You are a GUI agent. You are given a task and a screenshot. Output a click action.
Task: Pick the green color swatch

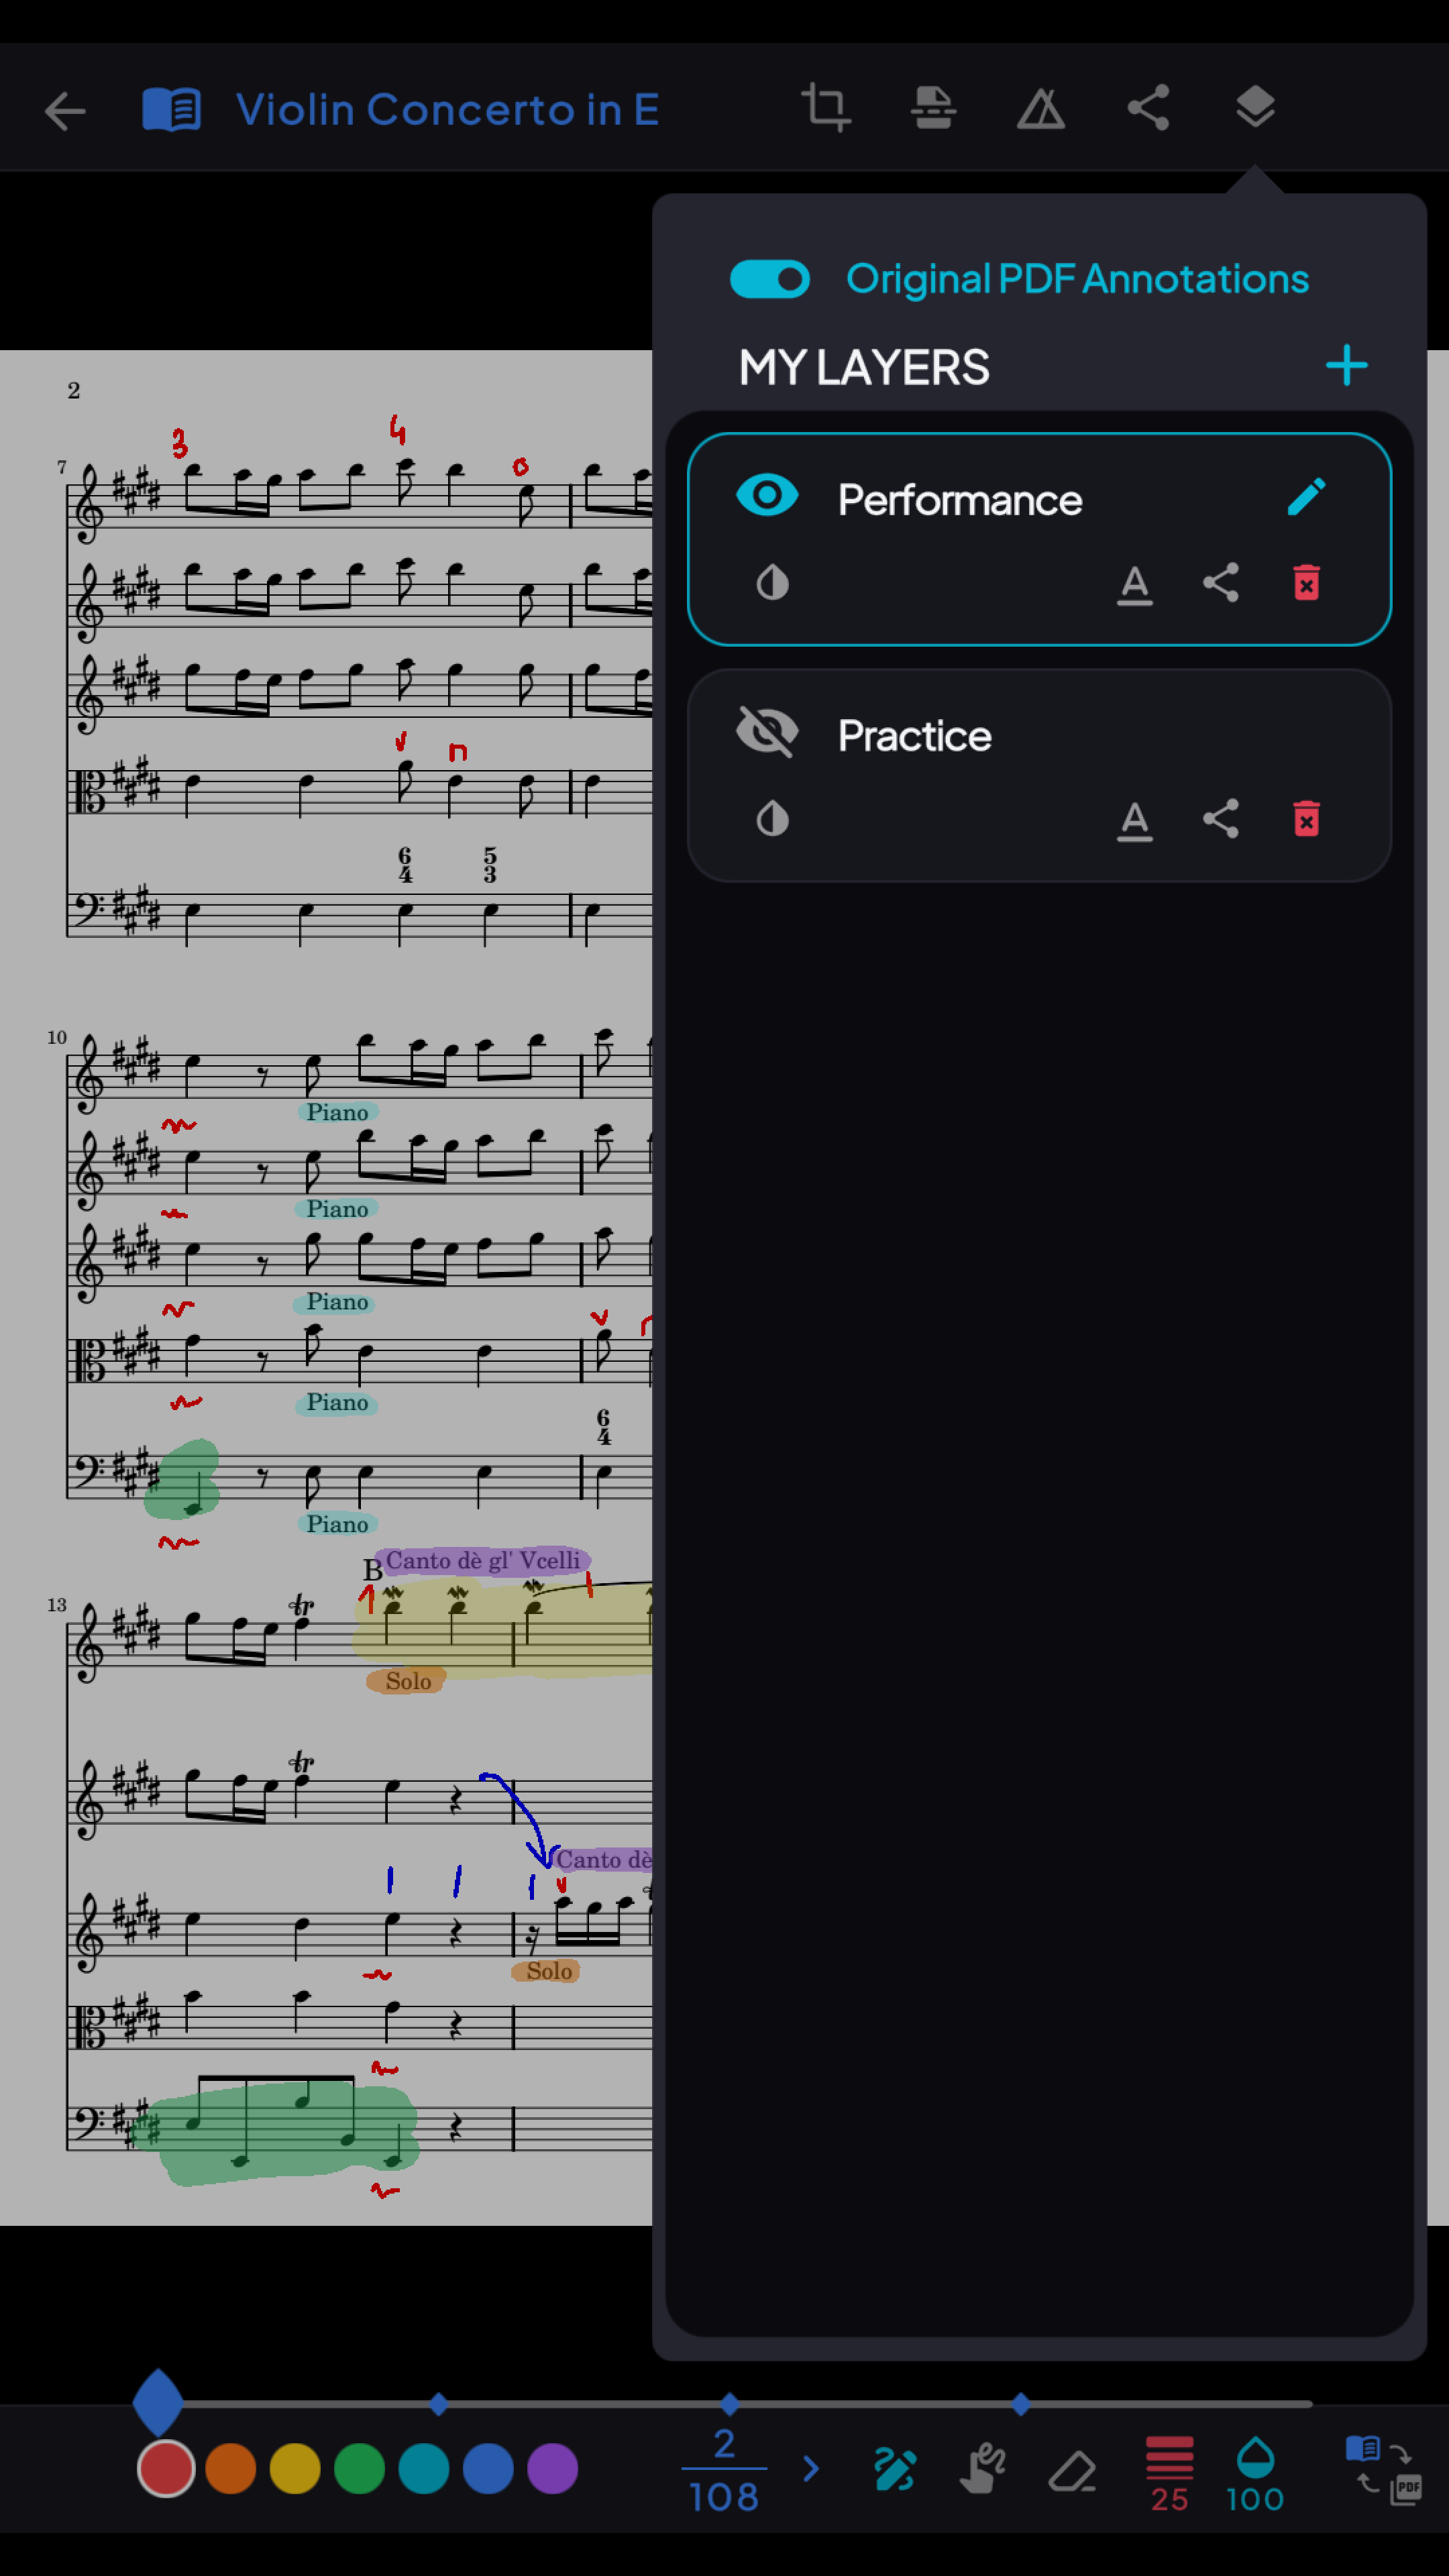359,2469
